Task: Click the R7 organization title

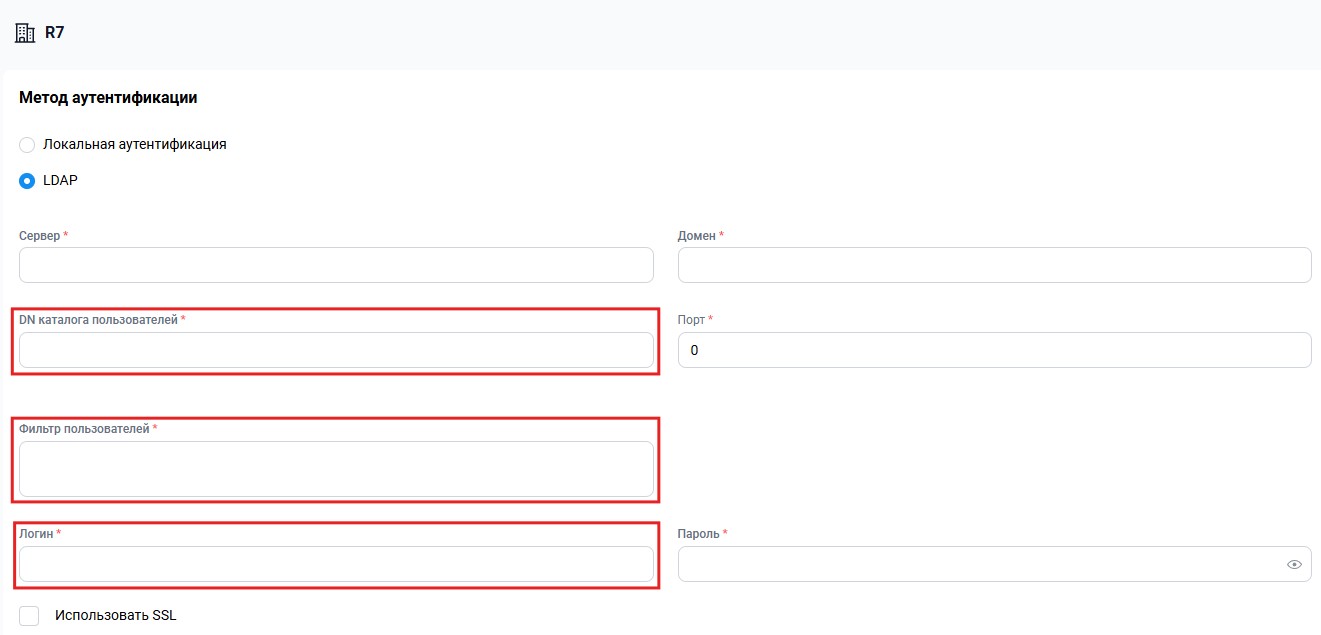Action: [x=55, y=33]
